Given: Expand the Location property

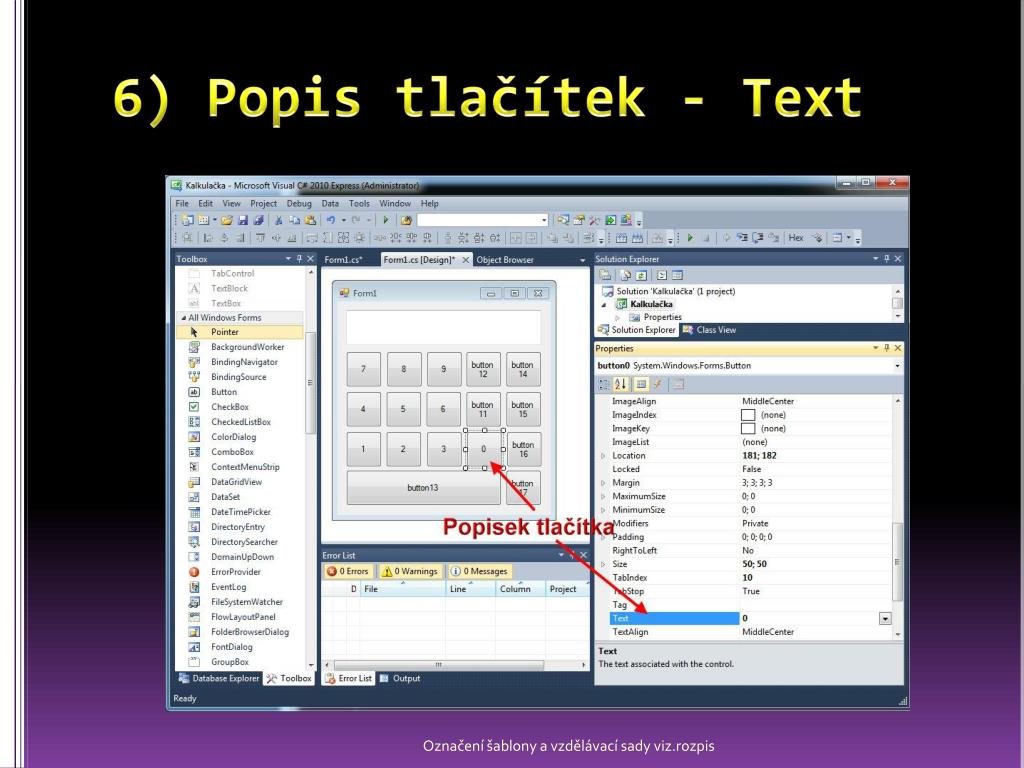Looking at the screenshot, I should (603, 456).
